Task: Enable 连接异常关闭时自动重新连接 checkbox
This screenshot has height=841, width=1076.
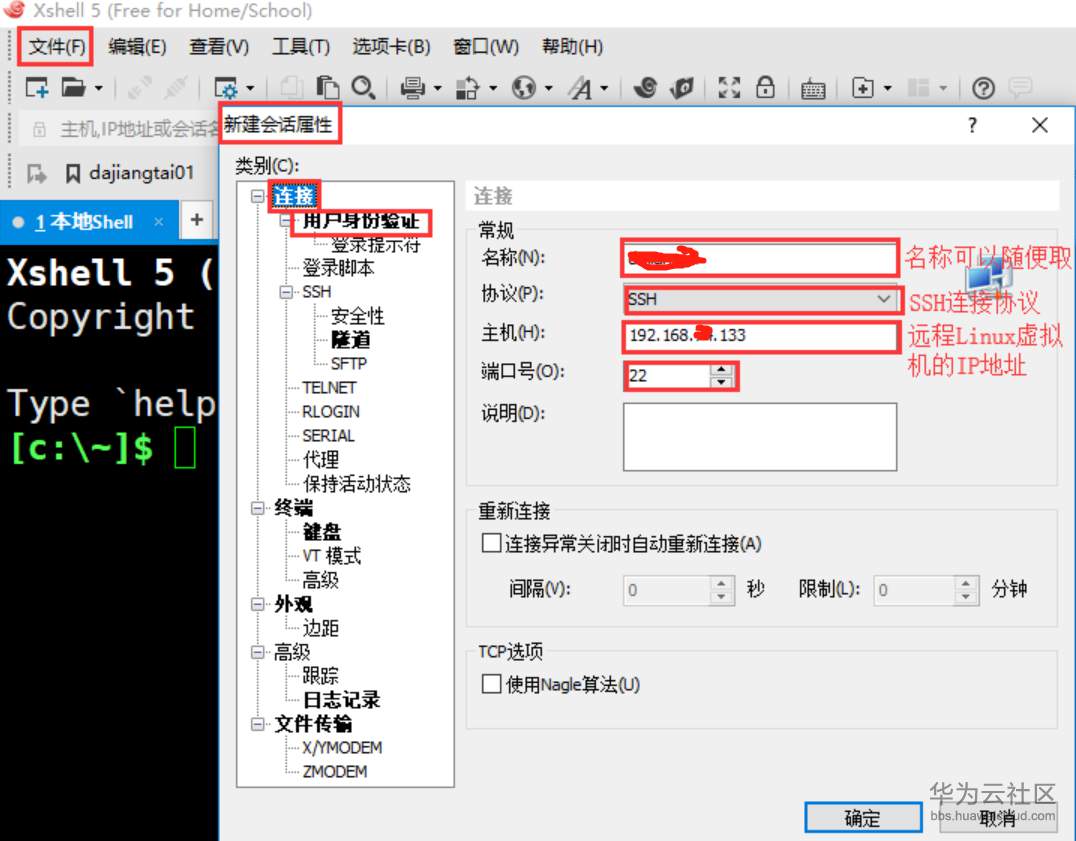Action: [491, 543]
